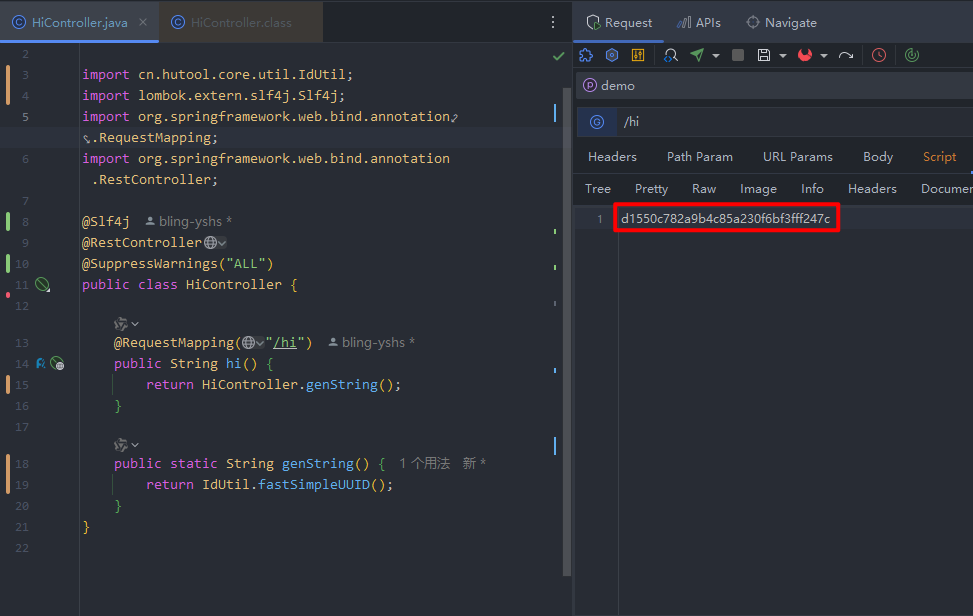
Task: Open the "/hi" mapping link
Action: pyautogui.click(x=285, y=342)
